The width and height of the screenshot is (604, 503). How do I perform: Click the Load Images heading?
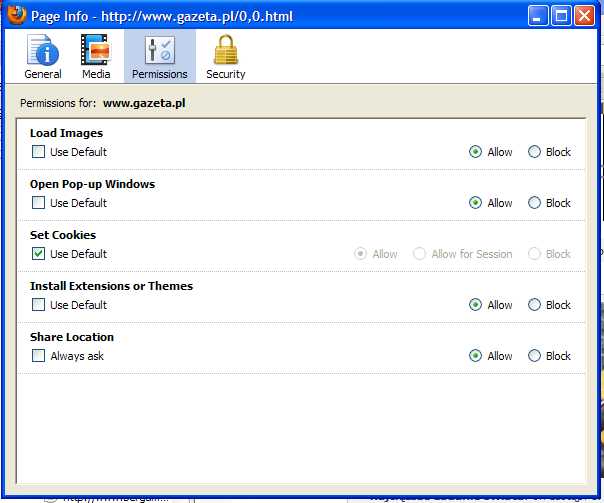tap(66, 133)
